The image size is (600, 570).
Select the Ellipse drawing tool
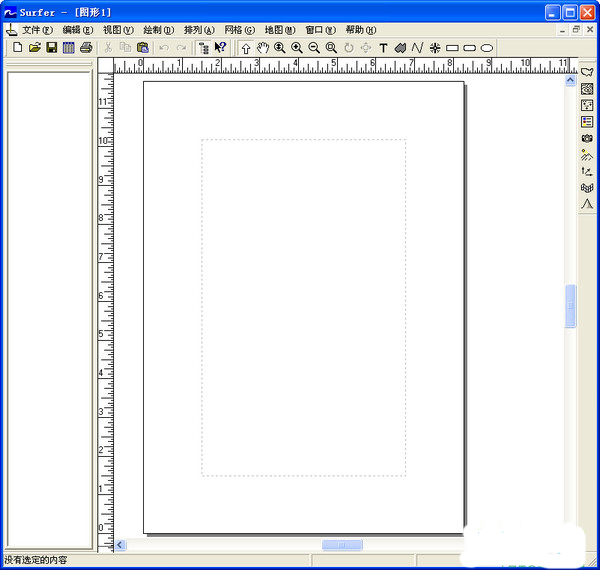click(486, 47)
